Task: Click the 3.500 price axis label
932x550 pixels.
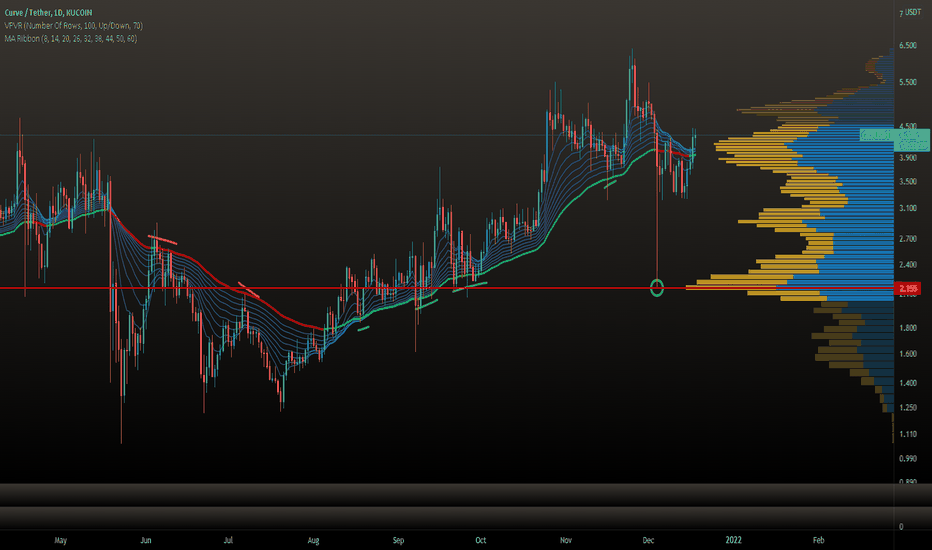Action: coord(908,181)
